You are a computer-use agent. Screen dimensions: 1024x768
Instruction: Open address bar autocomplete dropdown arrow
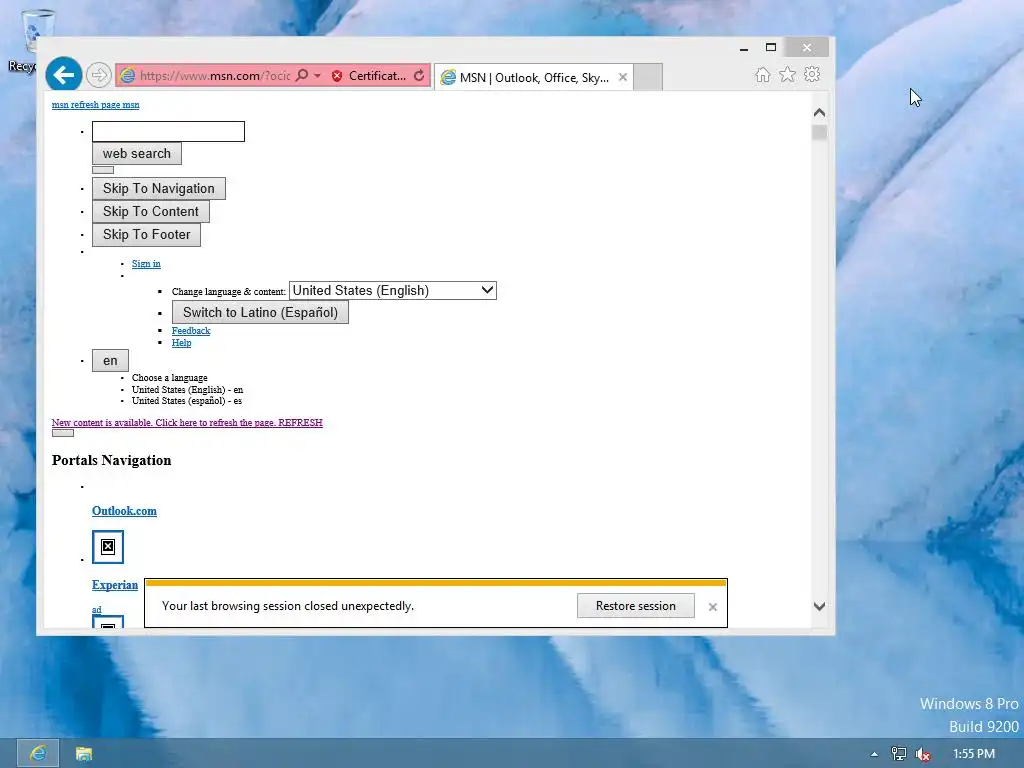pos(317,76)
